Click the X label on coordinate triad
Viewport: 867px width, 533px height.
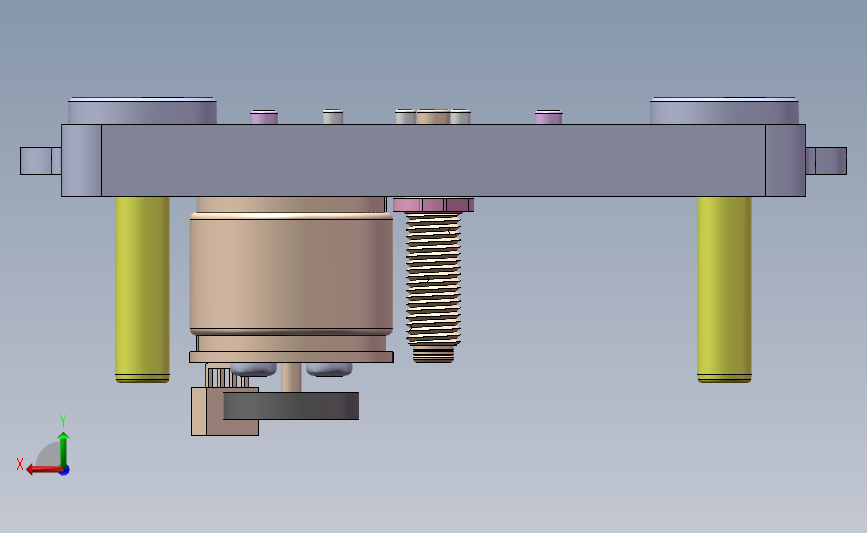point(20,464)
